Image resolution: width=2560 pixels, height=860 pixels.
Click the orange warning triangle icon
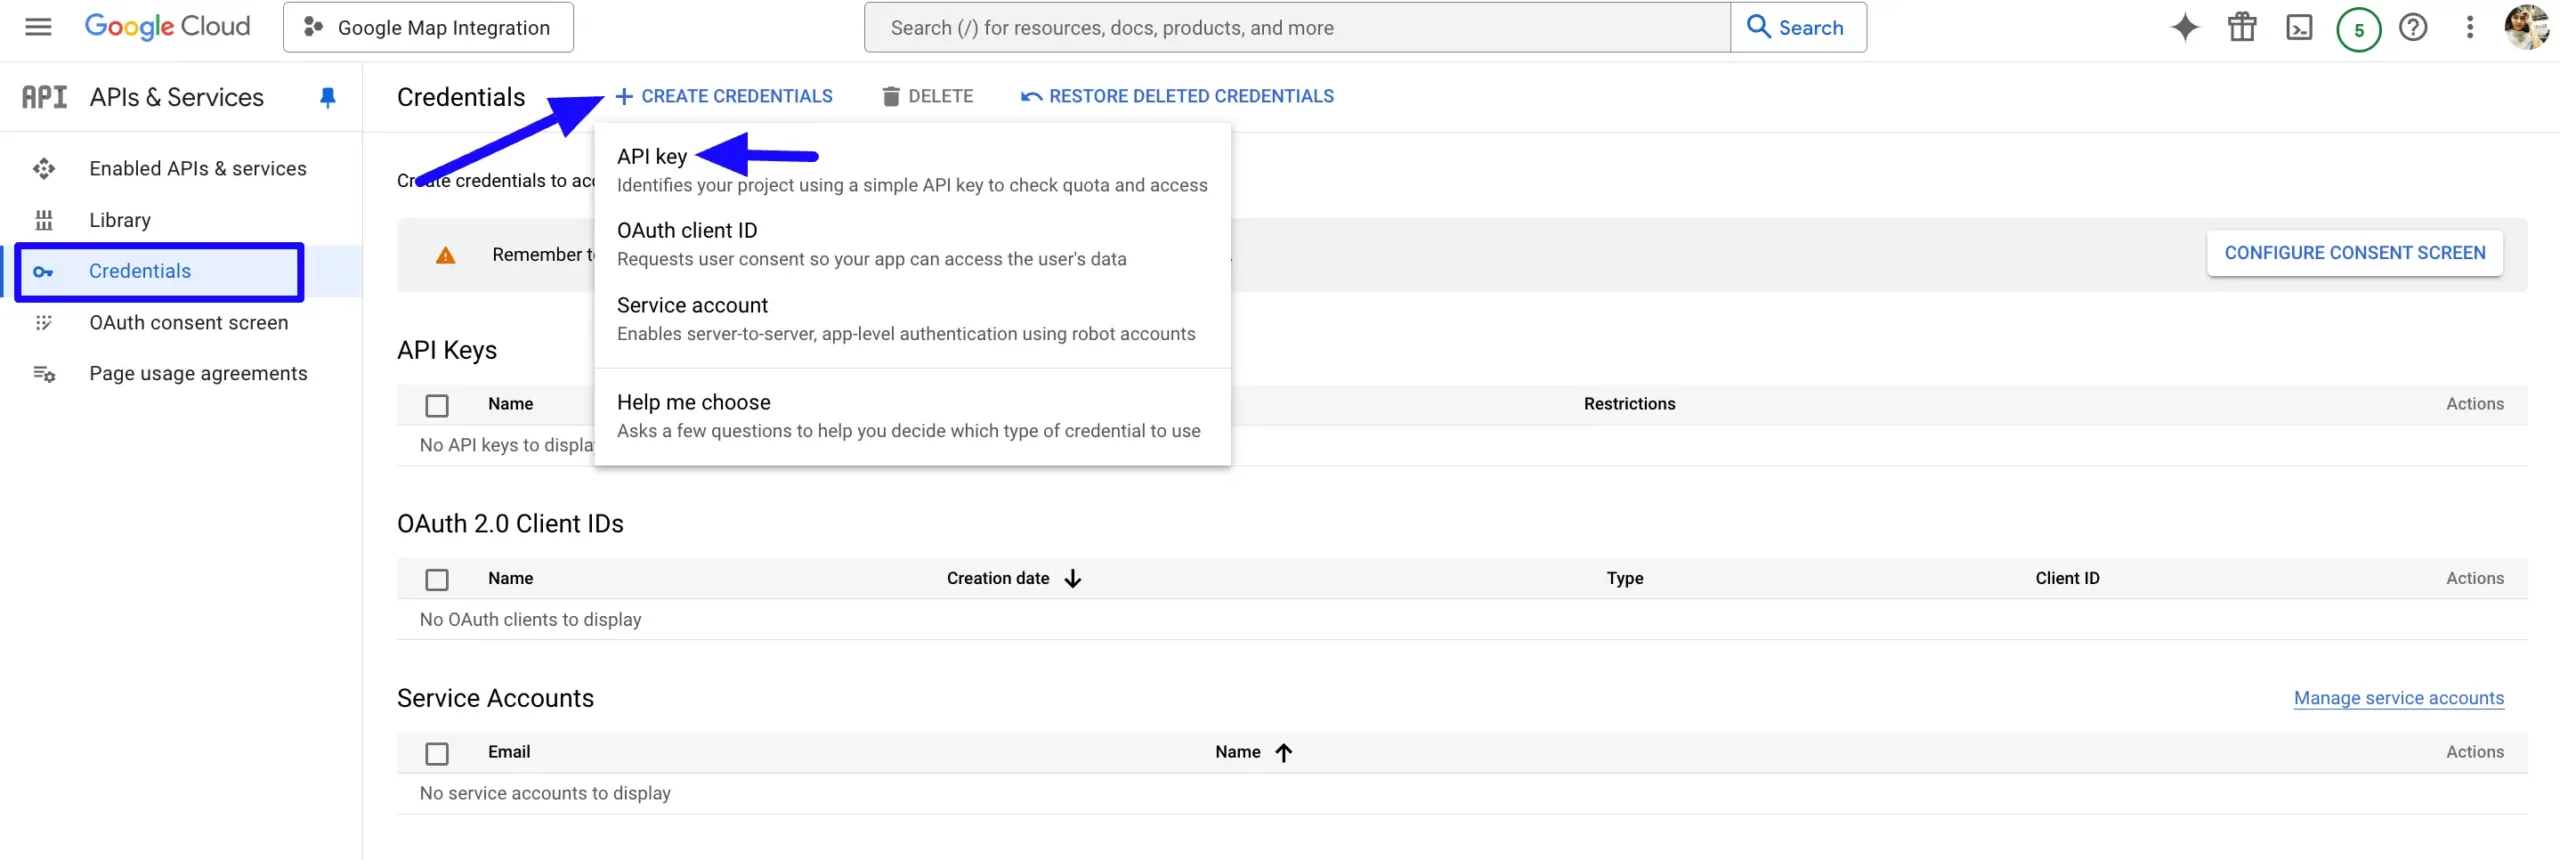pyautogui.click(x=445, y=256)
